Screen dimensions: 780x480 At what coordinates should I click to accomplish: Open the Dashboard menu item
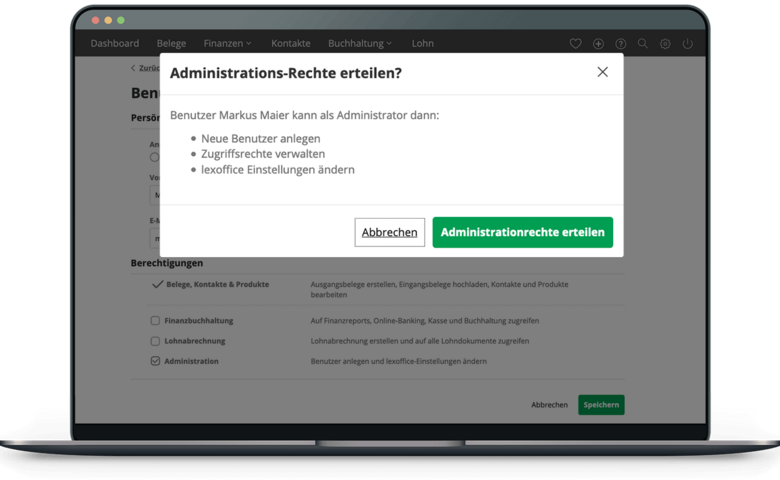pyautogui.click(x=115, y=44)
